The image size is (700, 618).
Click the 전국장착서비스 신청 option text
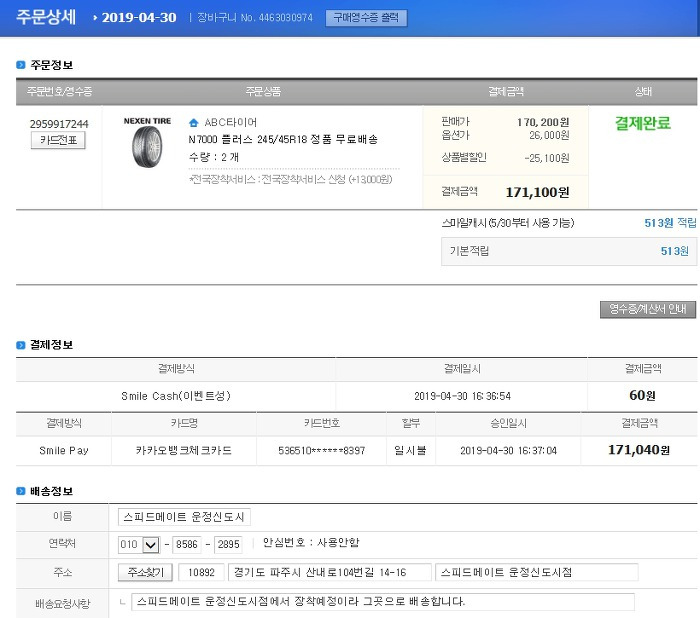[x=291, y=179]
